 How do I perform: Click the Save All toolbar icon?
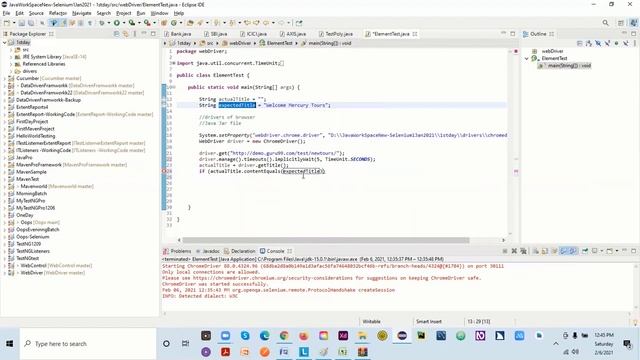pyautogui.click(x=31, y=23)
